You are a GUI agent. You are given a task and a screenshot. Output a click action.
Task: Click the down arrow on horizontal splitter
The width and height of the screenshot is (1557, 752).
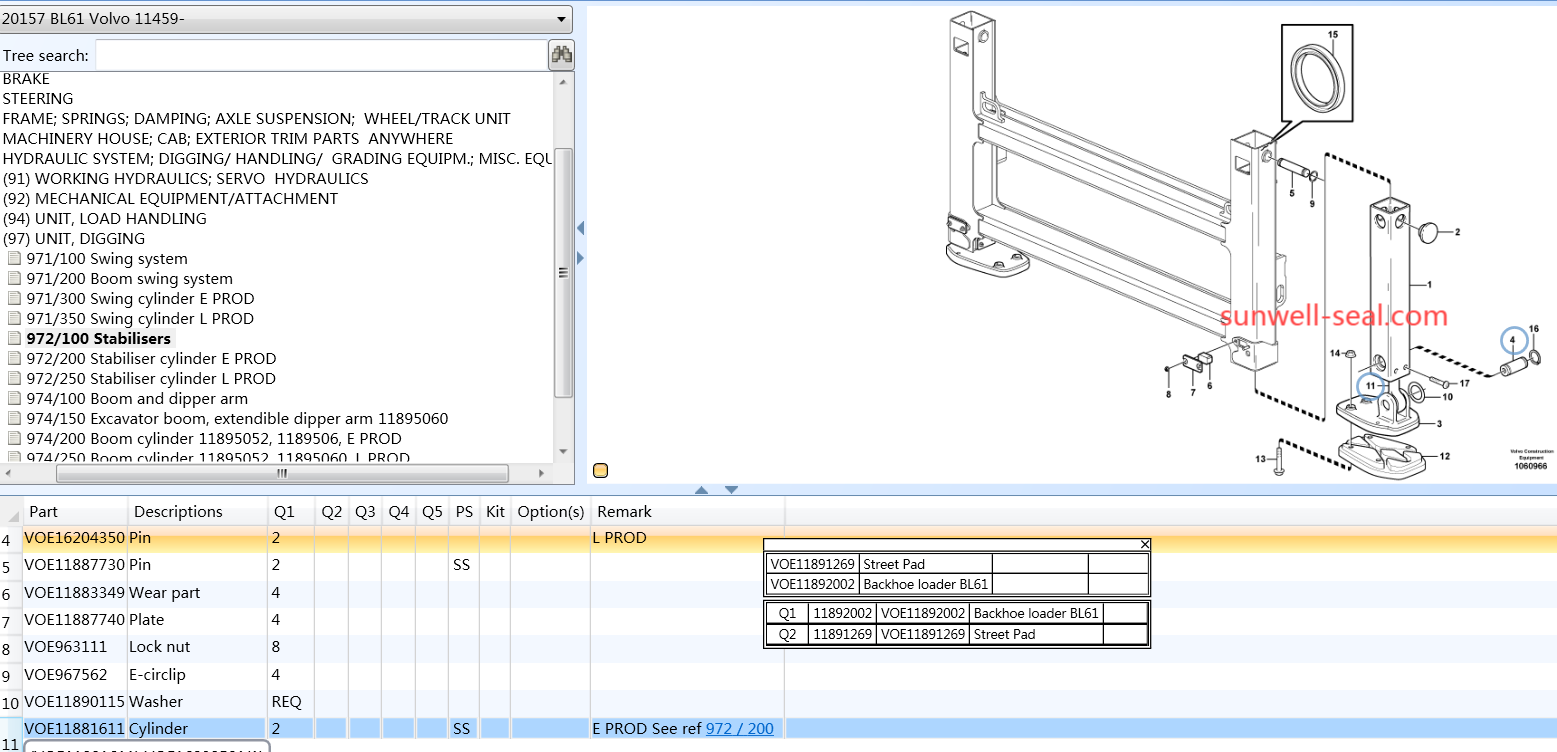[x=731, y=490]
